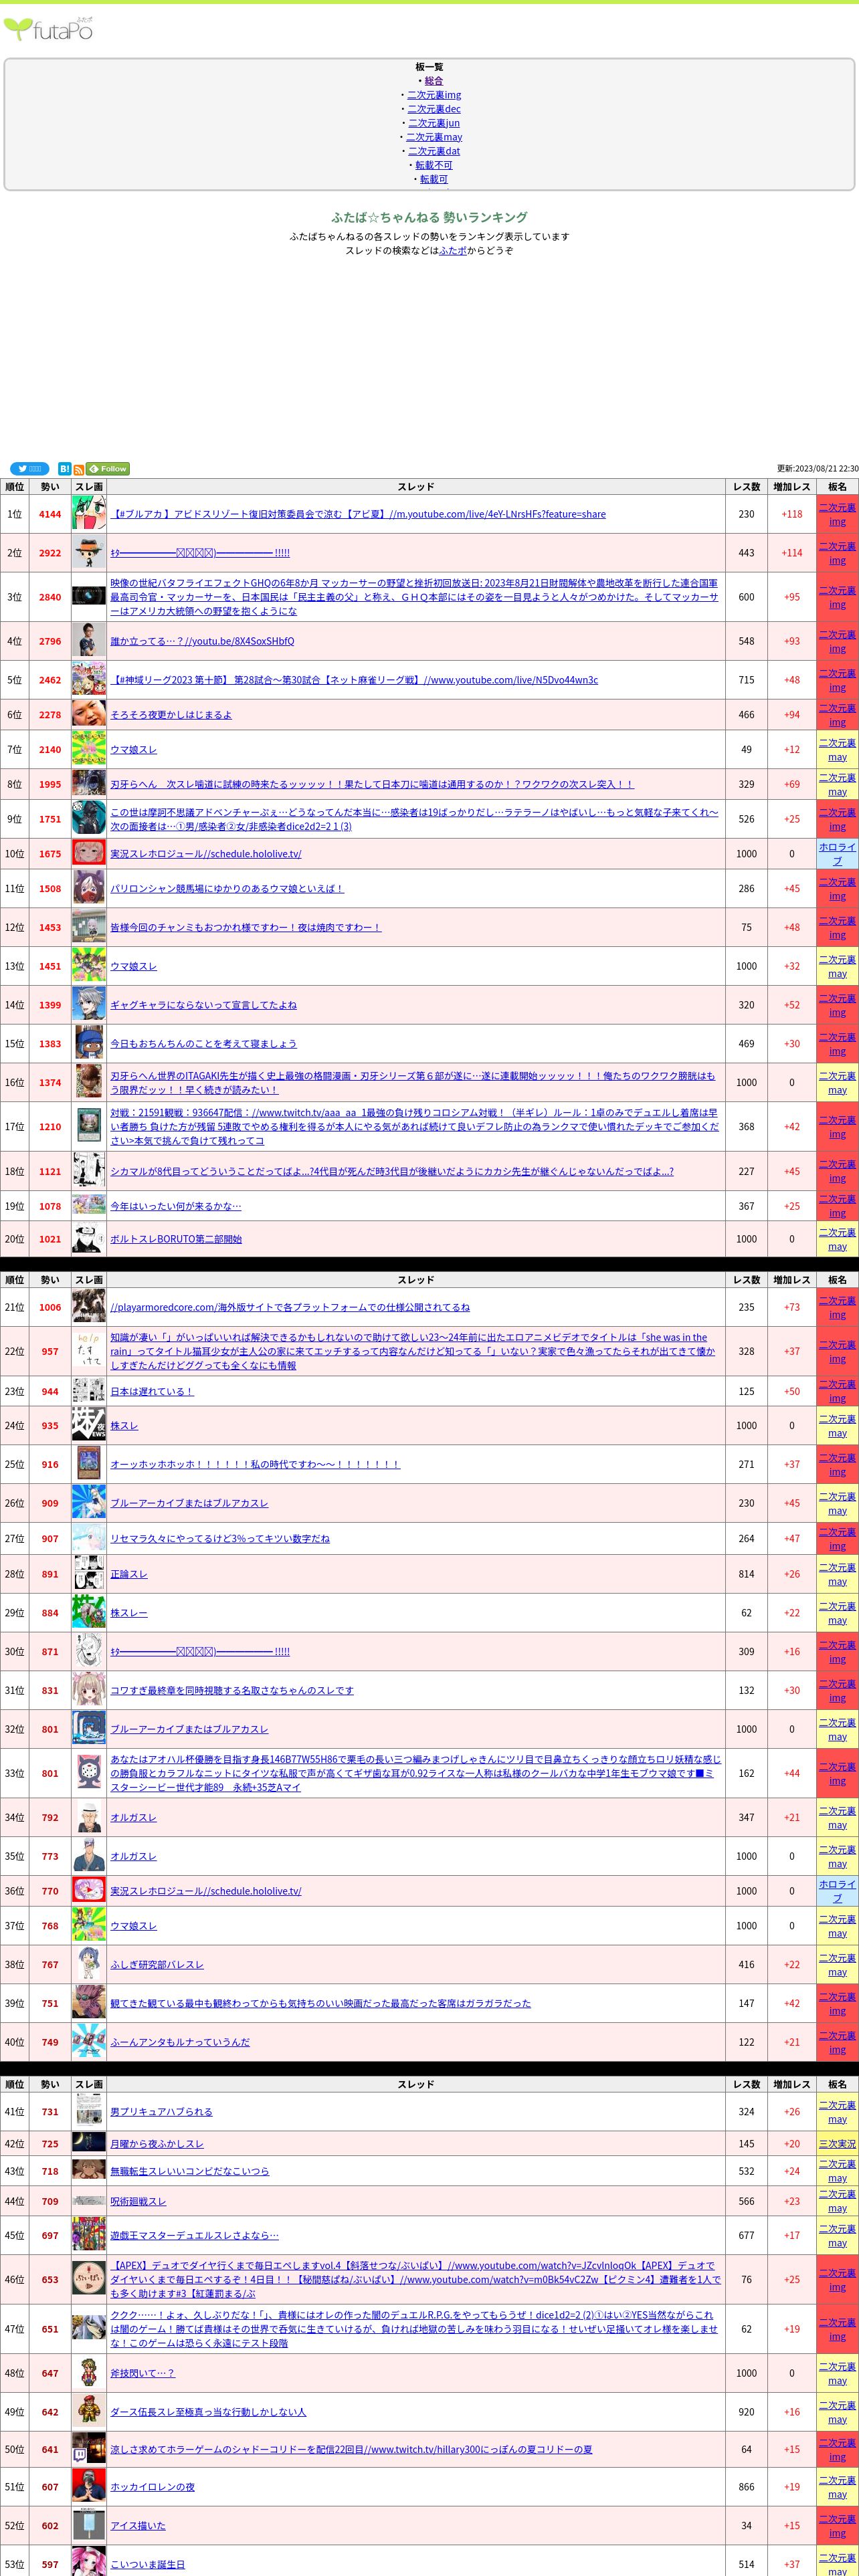Click 二次元裏img board cell in rank 1
Viewport: 859px width, 2576px height.
click(x=837, y=514)
